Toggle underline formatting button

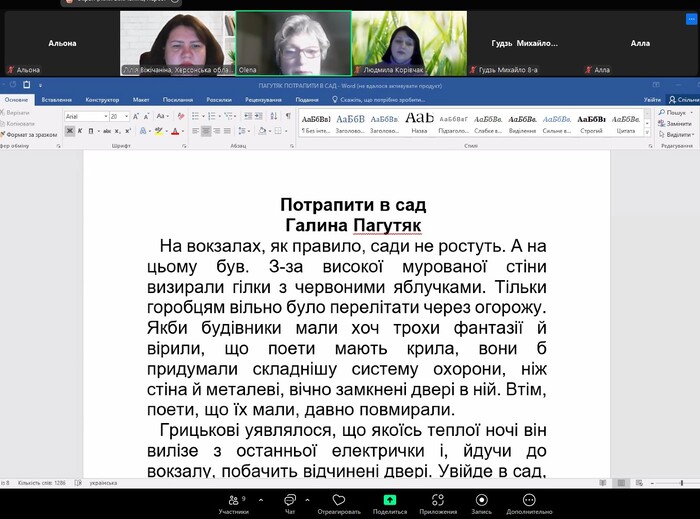[x=91, y=131]
